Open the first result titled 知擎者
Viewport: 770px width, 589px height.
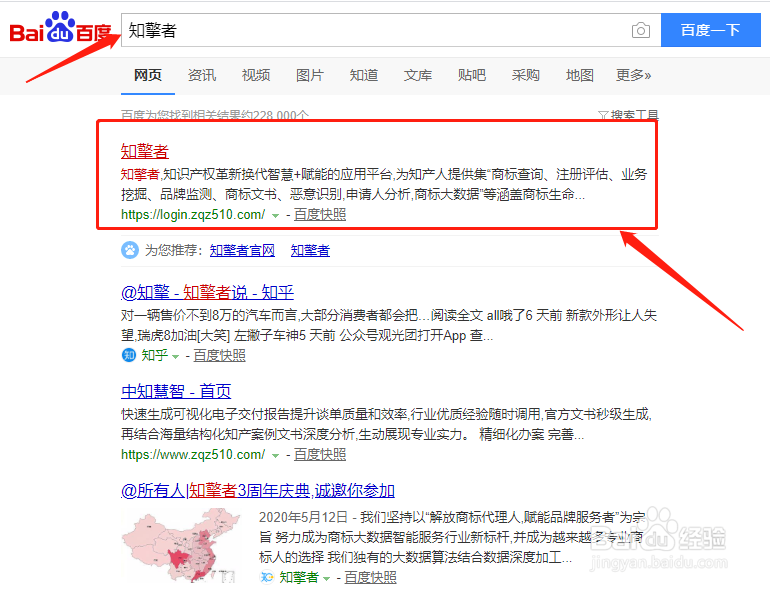145,151
